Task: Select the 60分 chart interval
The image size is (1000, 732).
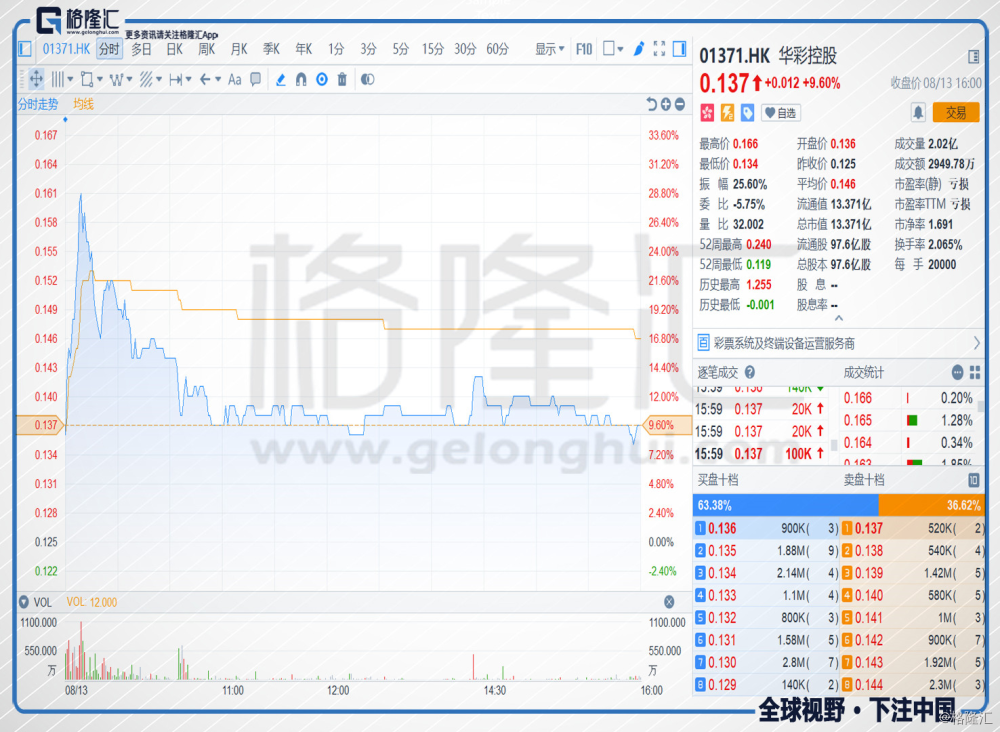Action: (497, 48)
